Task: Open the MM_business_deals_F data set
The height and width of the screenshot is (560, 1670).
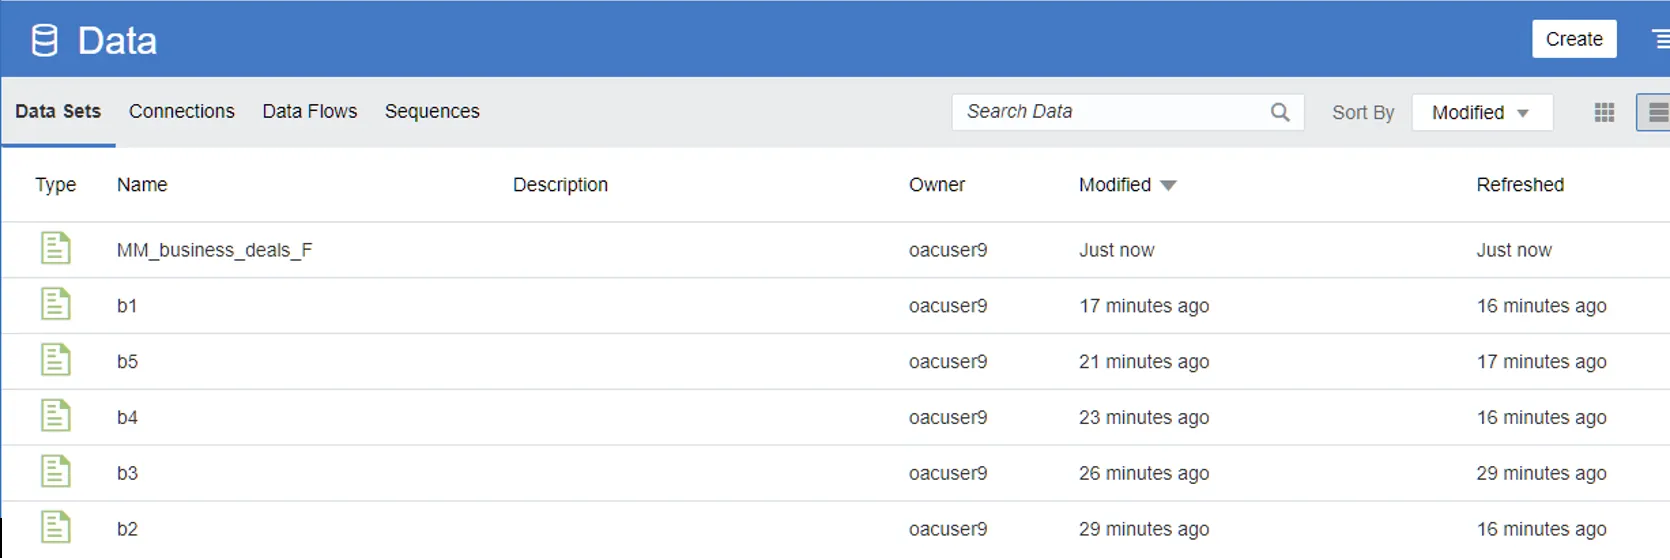Action: coord(214,250)
